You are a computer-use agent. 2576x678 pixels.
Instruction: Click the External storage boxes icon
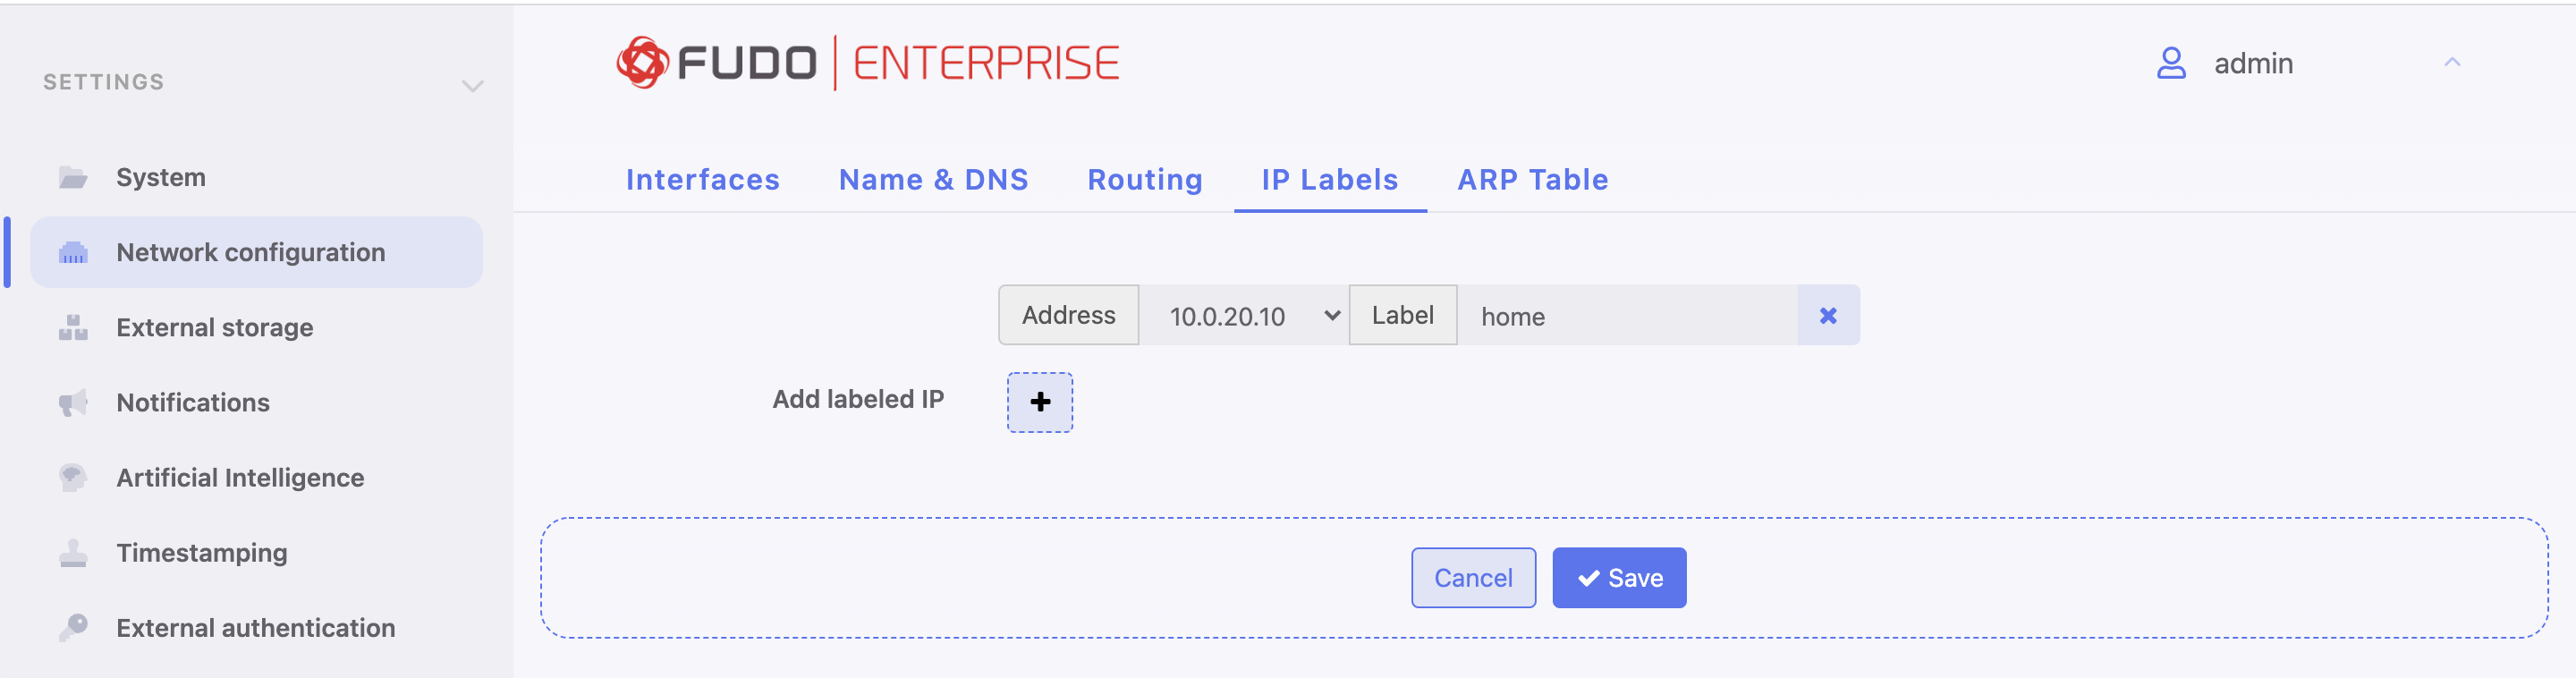(x=73, y=328)
